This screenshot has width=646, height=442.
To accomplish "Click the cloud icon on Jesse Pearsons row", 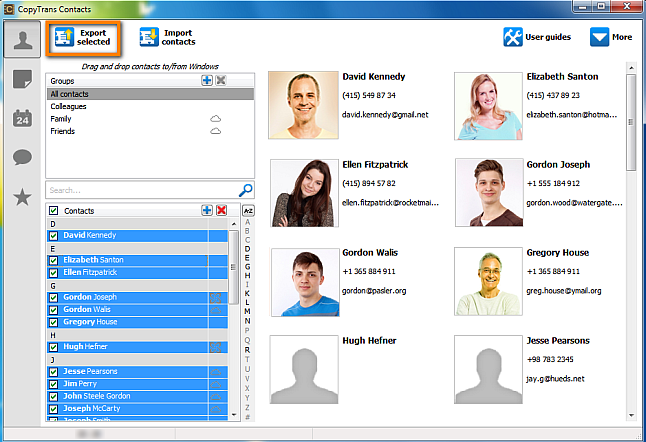I will tap(216, 372).
